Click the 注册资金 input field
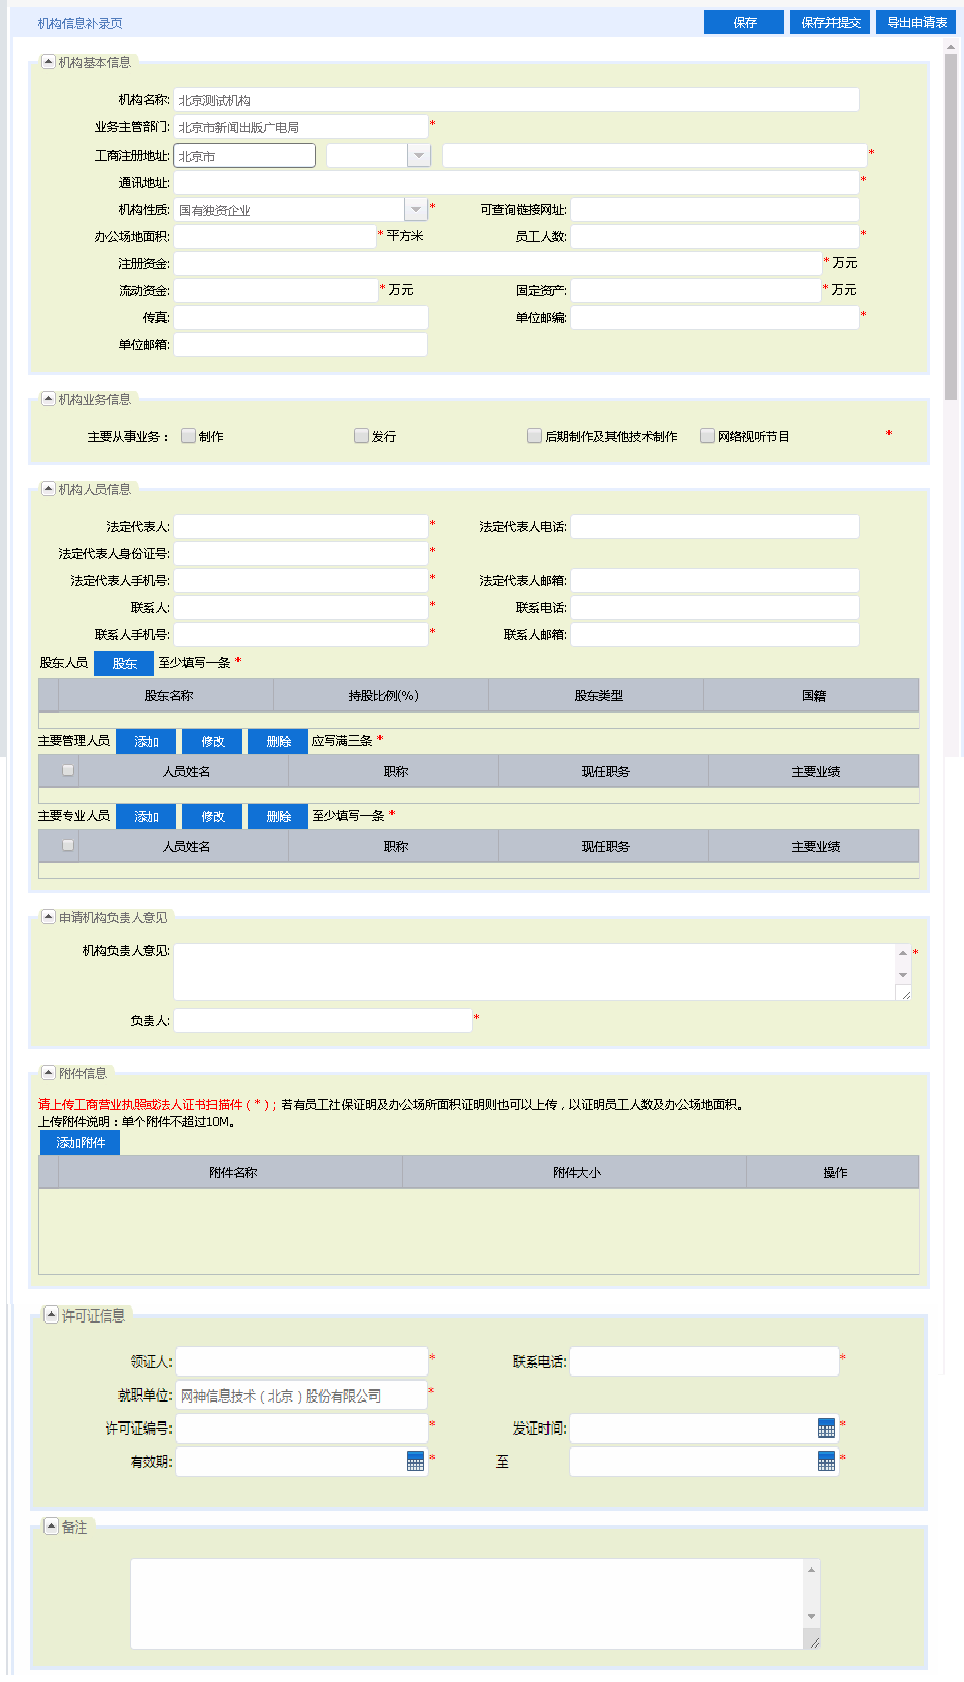The width and height of the screenshot is (964, 1682). pos(498,263)
